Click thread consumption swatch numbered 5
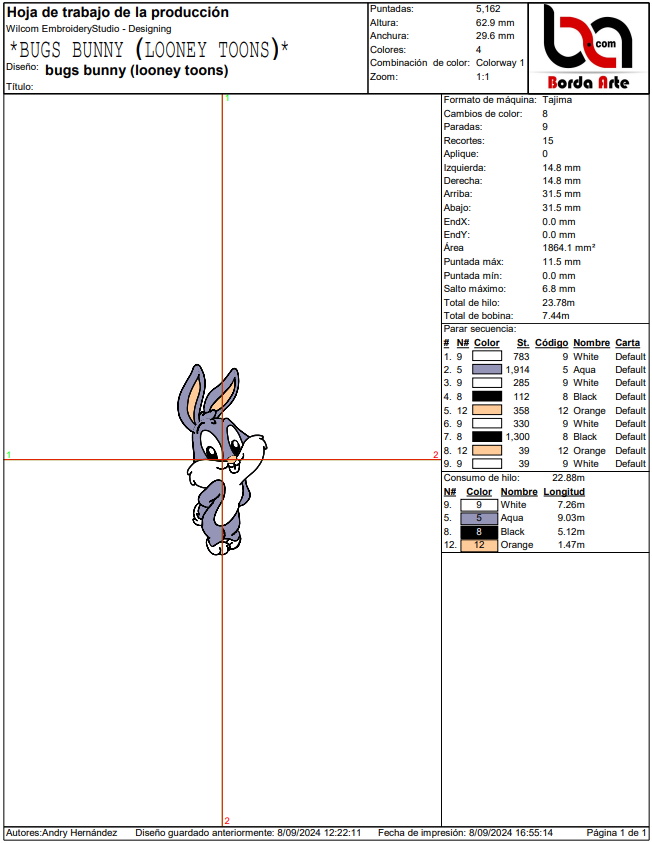The height and width of the screenshot is (843, 652). (x=479, y=518)
